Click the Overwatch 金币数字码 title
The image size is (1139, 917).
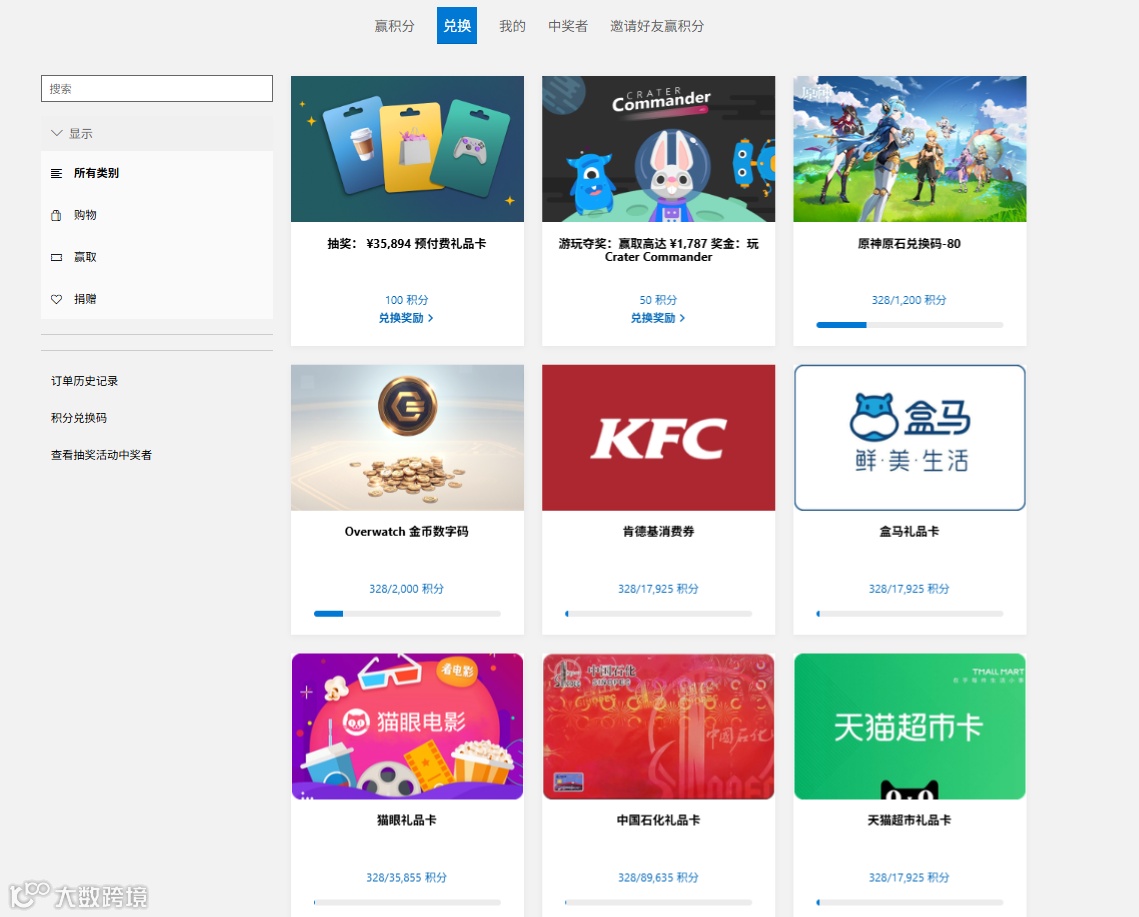pos(407,532)
